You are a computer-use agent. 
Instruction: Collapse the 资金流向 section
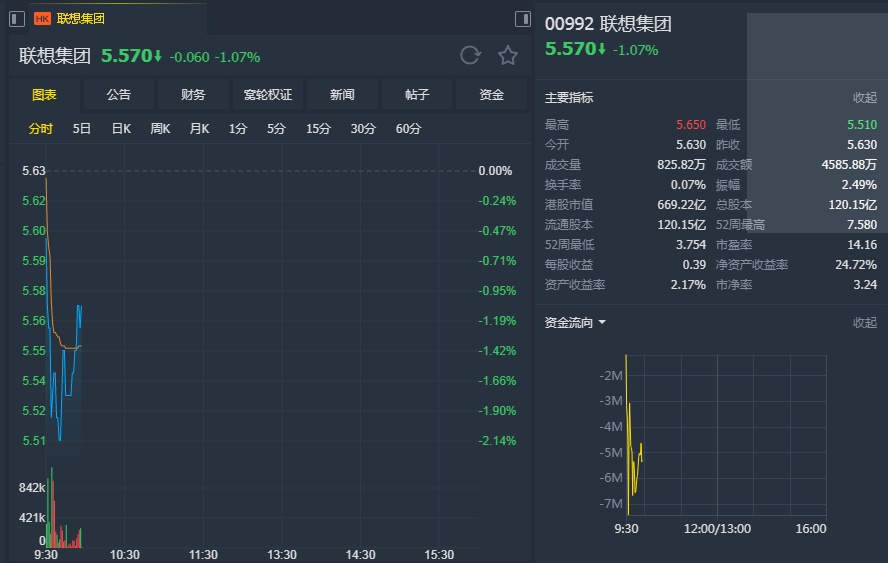click(864, 323)
